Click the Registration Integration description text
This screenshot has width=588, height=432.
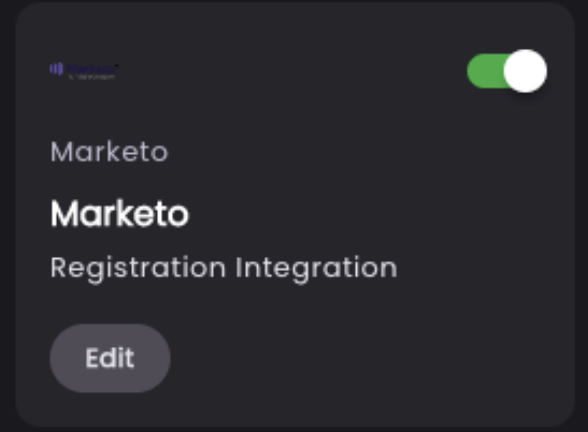click(x=224, y=268)
